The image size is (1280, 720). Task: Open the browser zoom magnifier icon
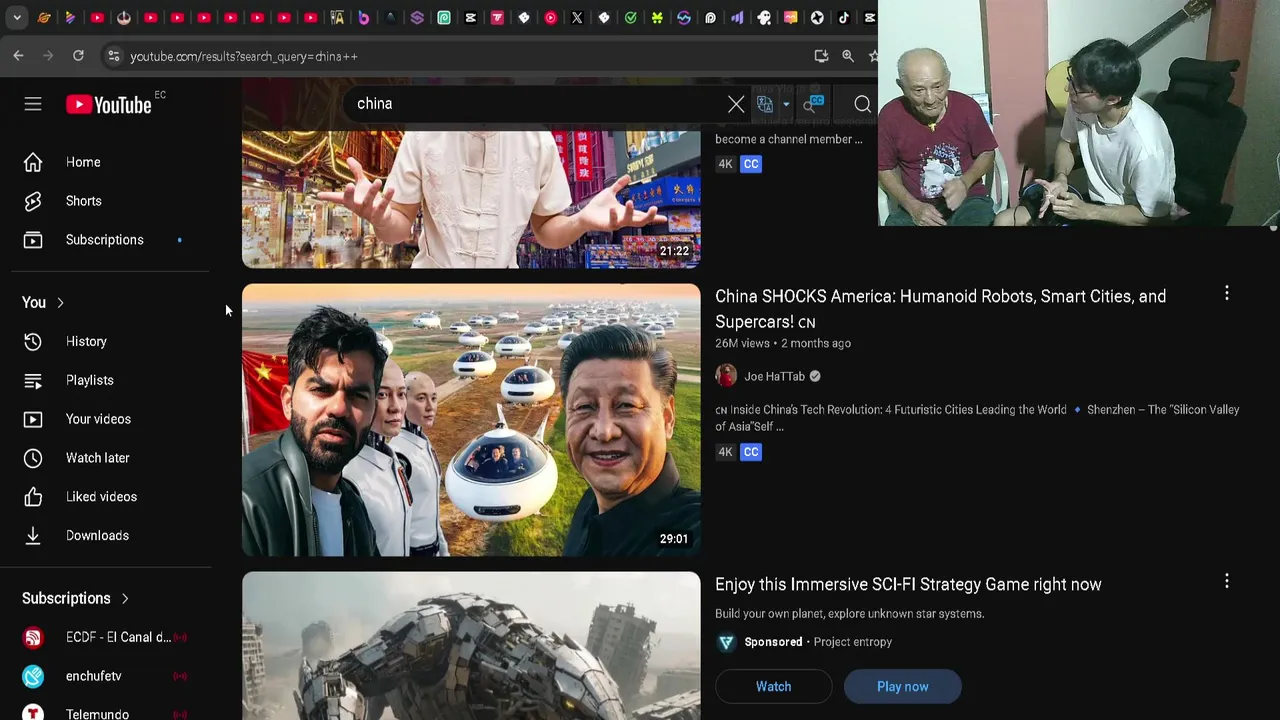[848, 56]
